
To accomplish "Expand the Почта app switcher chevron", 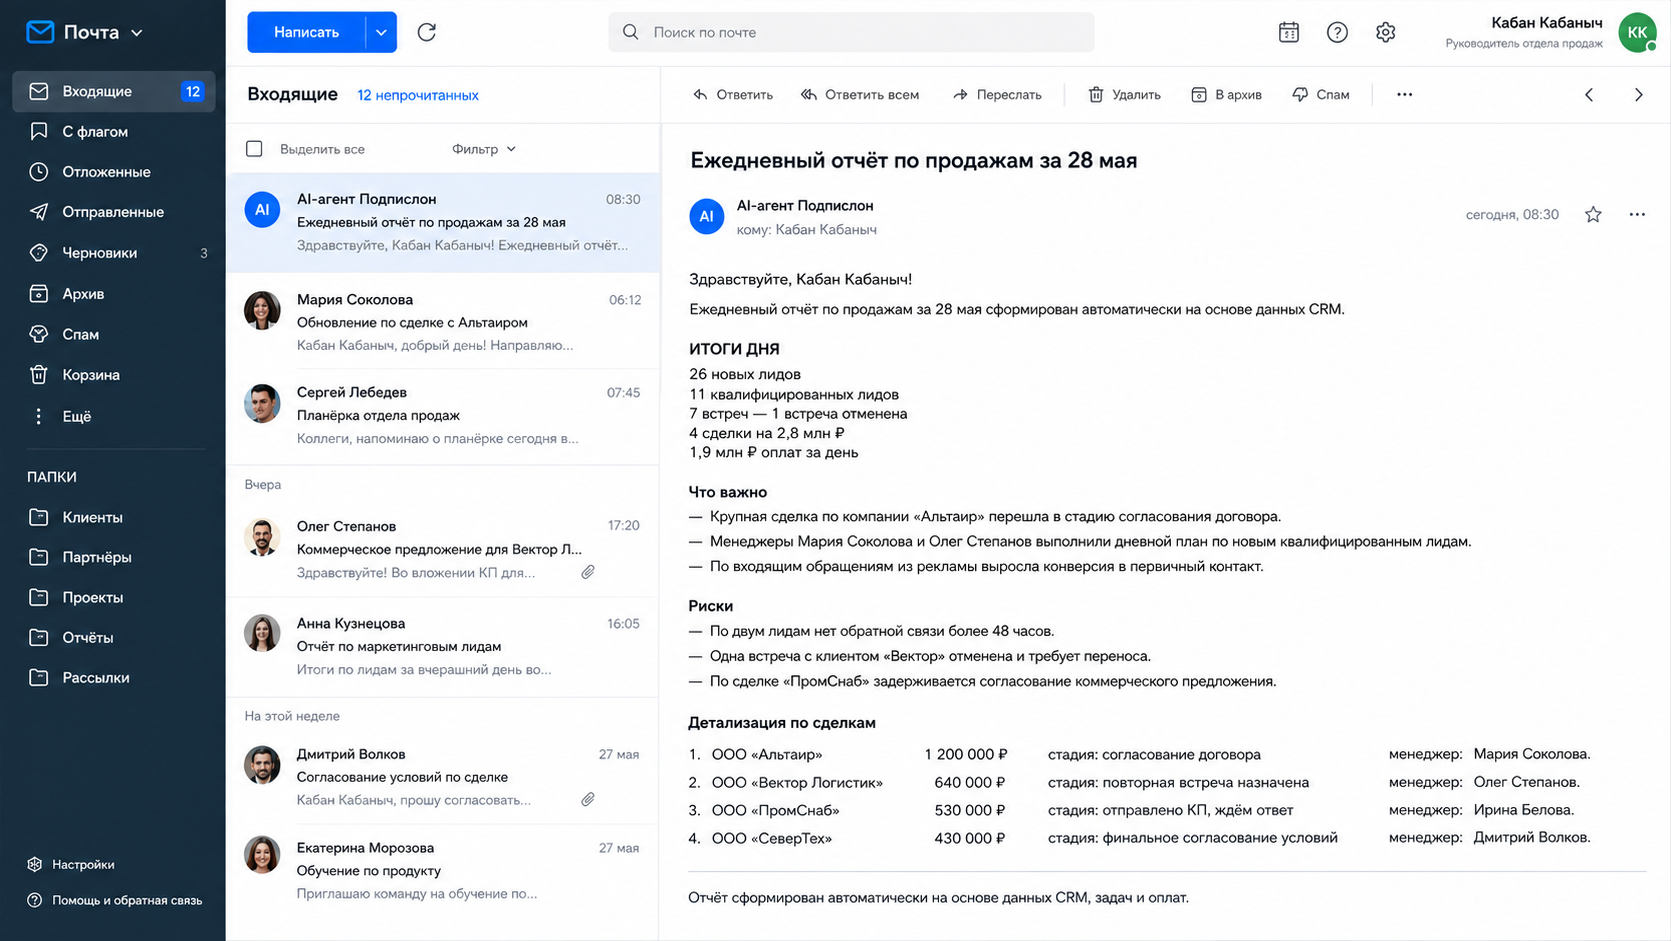I will [137, 33].
